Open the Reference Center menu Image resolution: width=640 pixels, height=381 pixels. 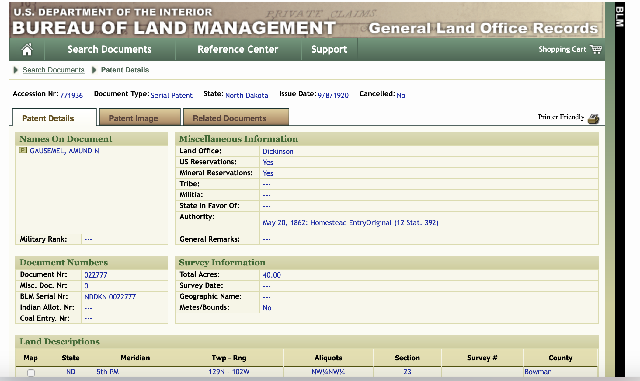point(238,49)
